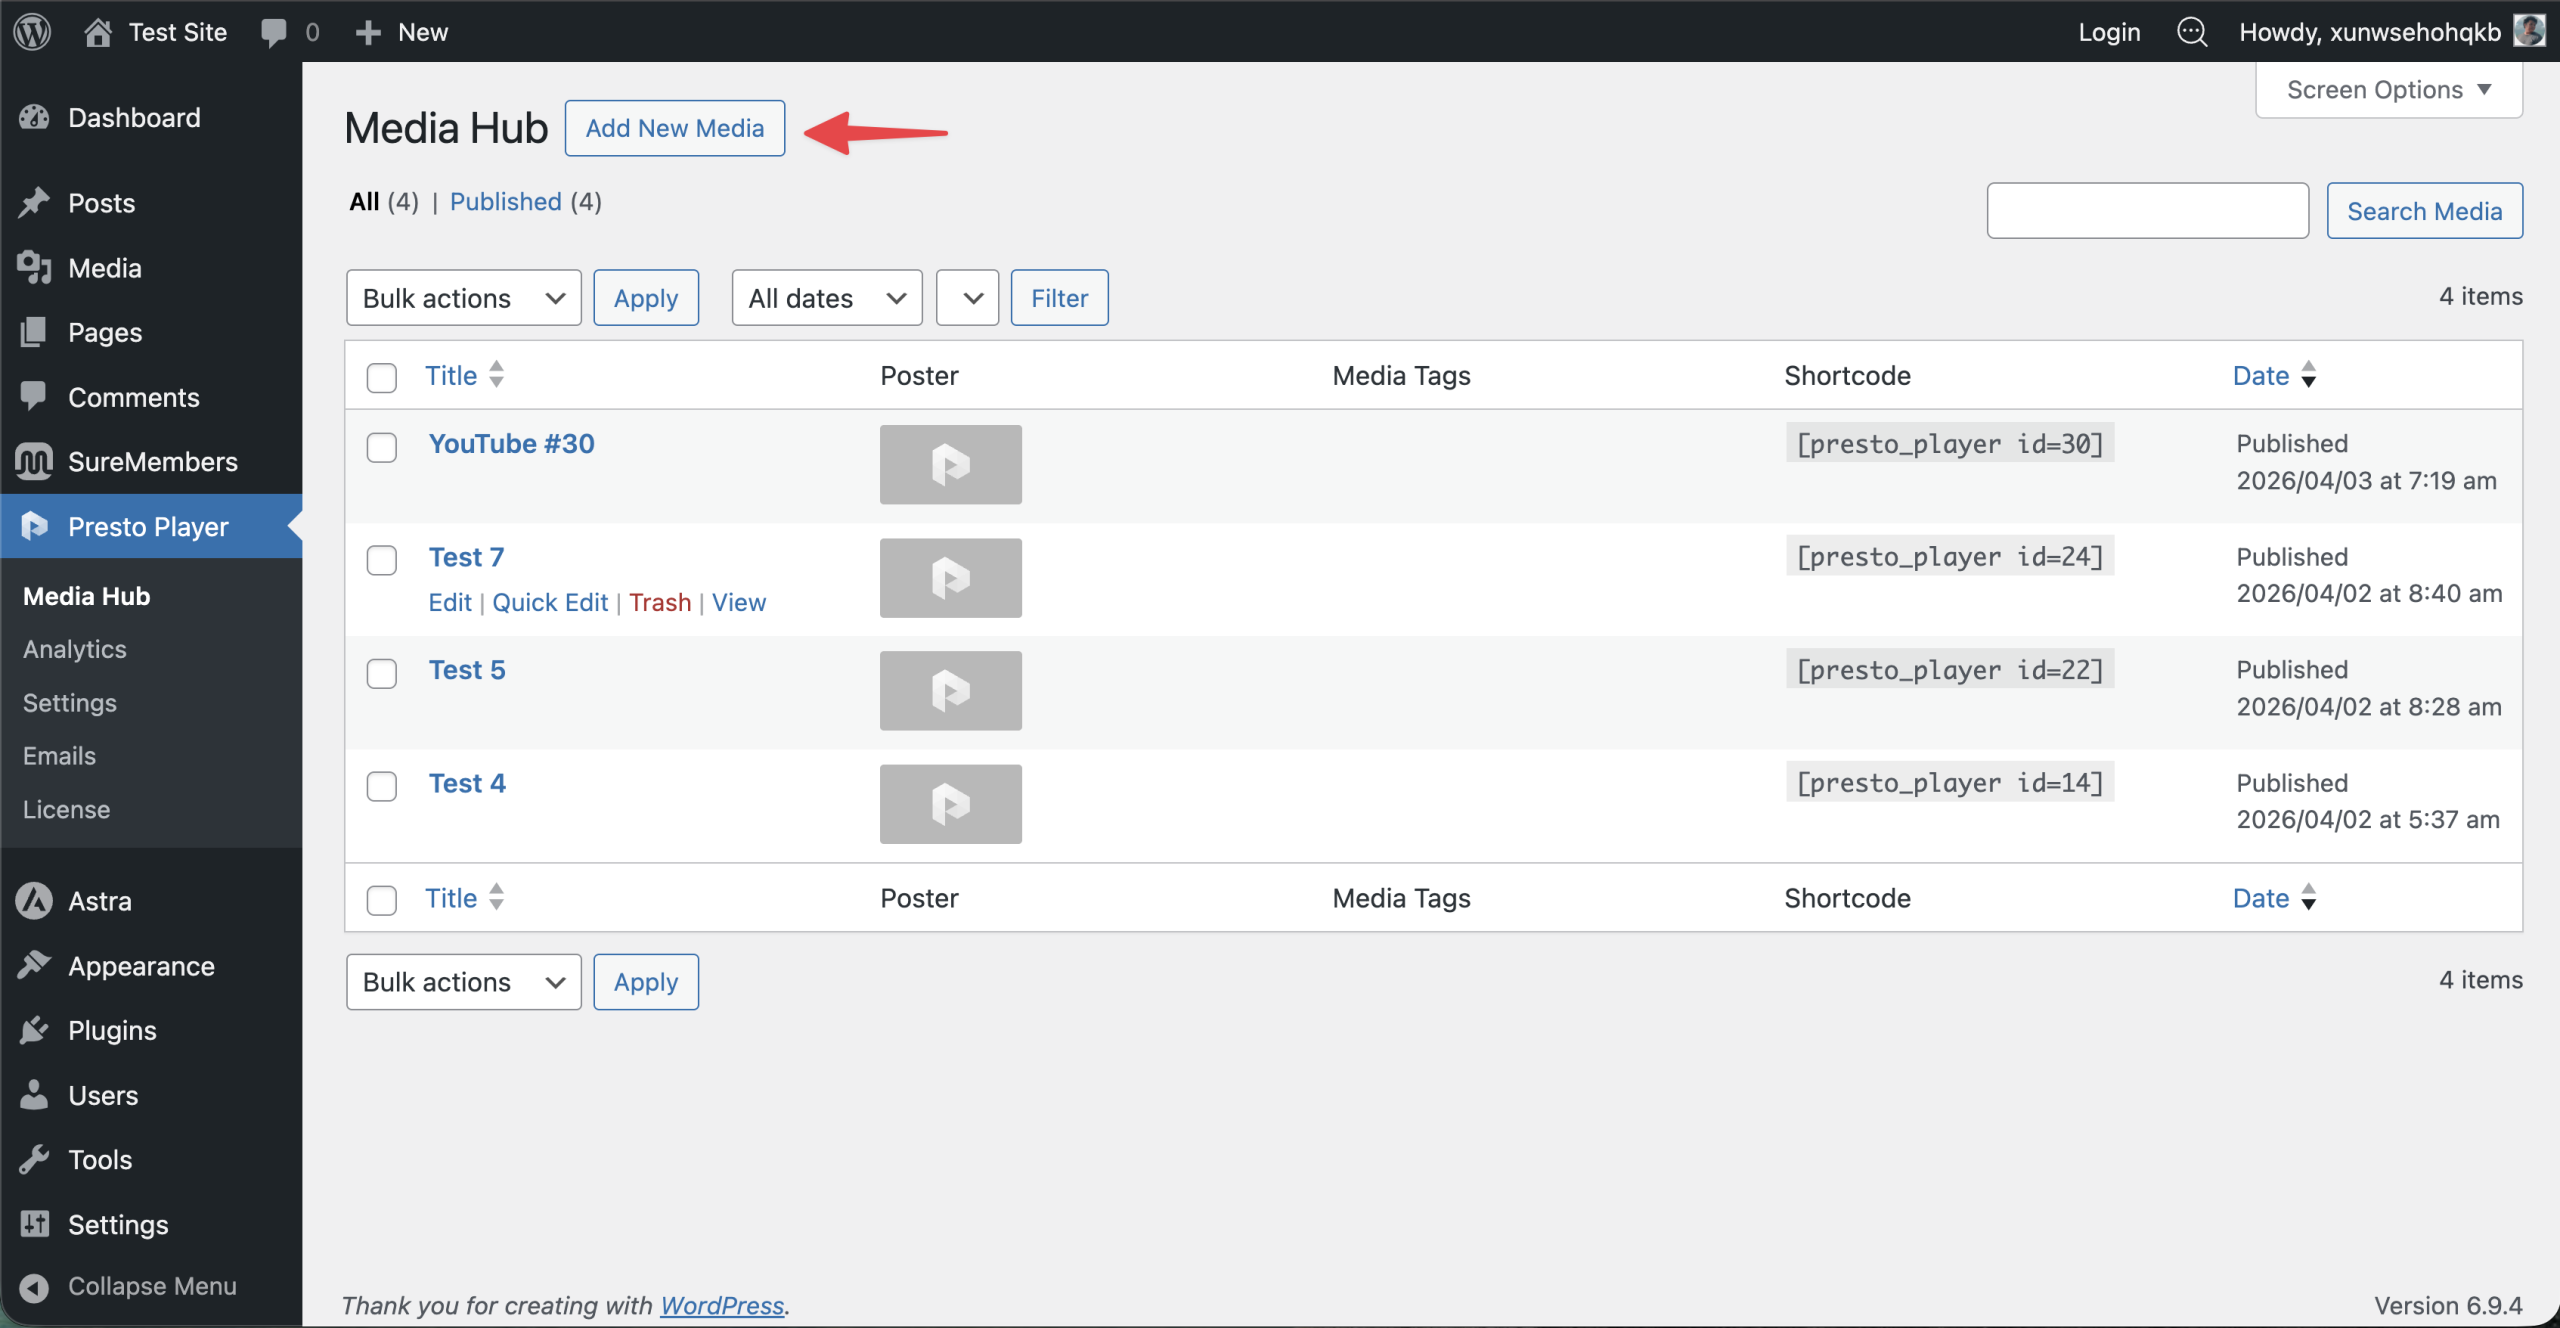Open the Screen Options panel
Screen dimensions: 2560x1328
point(2388,89)
